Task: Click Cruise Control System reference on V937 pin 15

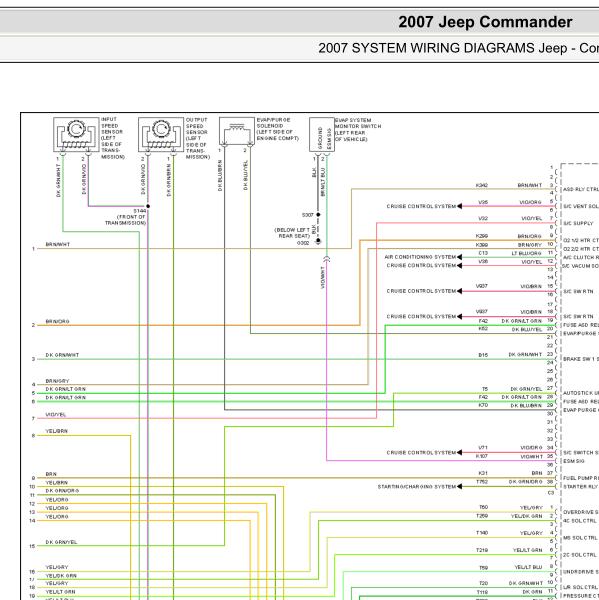Action: point(421,291)
